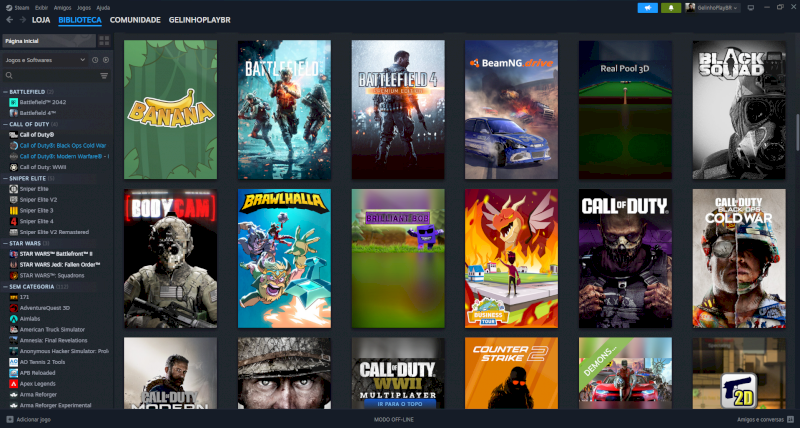The height and width of the screenshot is (428, 800).
Task: Collapse the STAR WARS category
Action: [x=5, y=243]
